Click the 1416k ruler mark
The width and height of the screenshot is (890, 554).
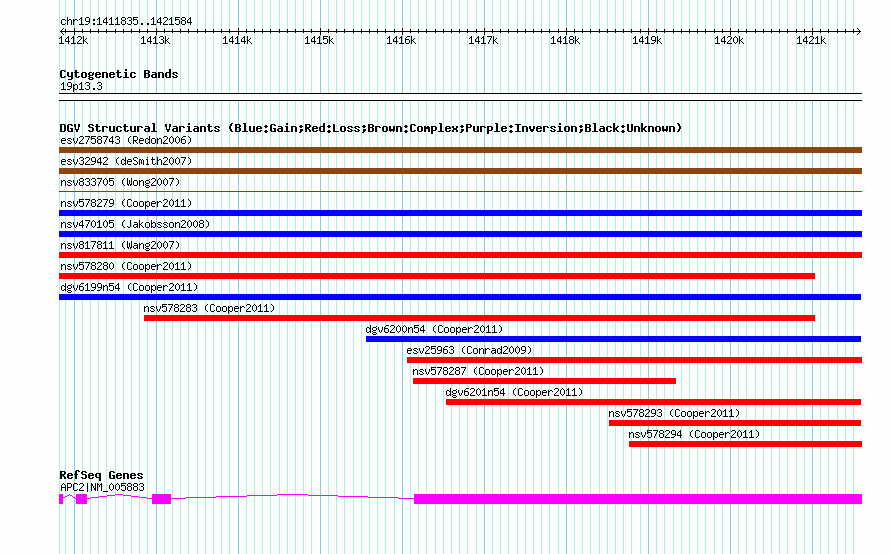click(x=401, y=40)
